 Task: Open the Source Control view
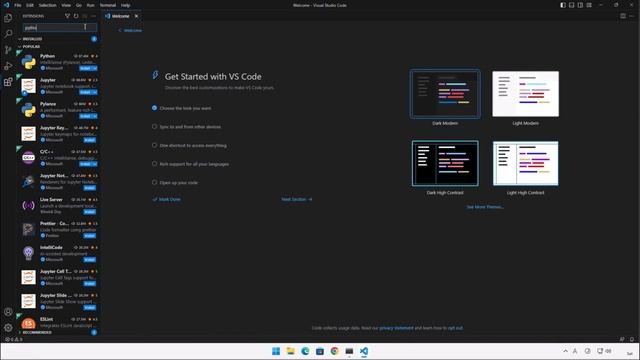(x=8, y=50)
